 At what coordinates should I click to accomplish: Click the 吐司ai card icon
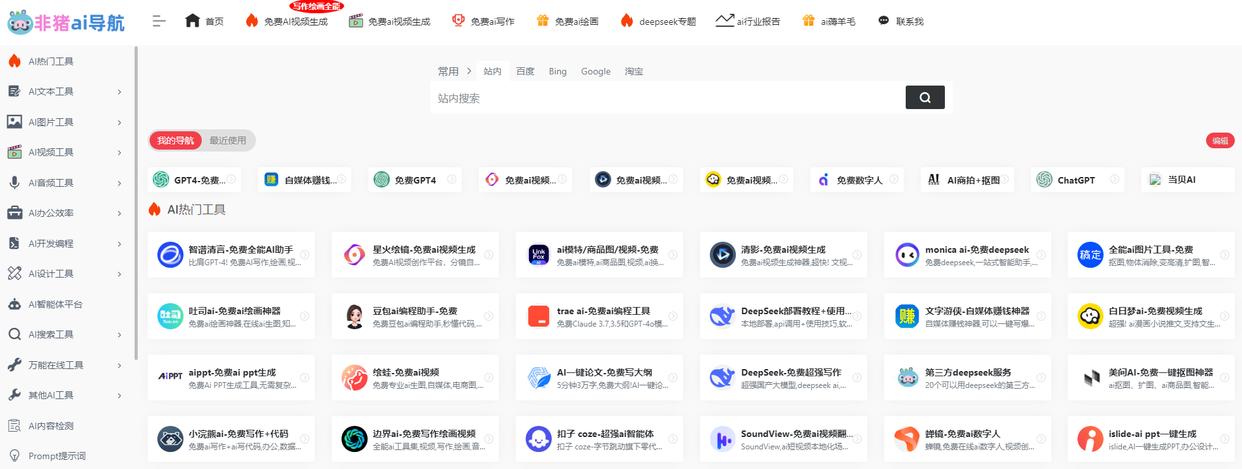point(170,317)
